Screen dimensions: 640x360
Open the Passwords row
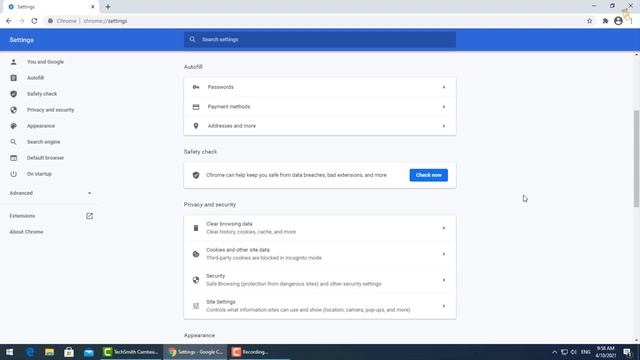[x=320, y=87]
